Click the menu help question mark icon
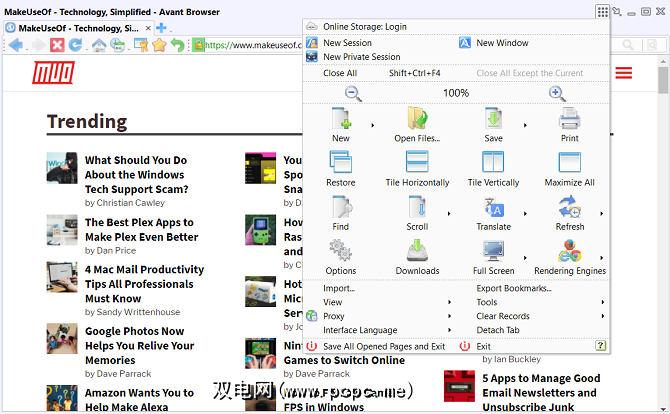The image size is (670, 414). [600, 346]
